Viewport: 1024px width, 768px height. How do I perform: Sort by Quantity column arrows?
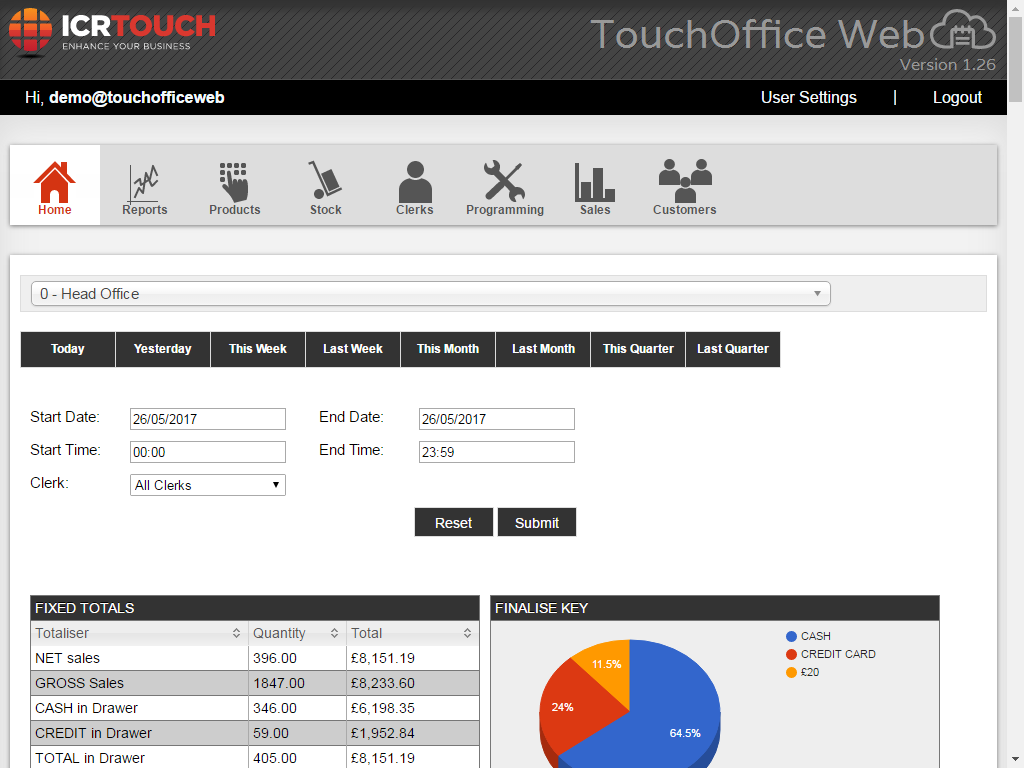(x=334, y=633)
